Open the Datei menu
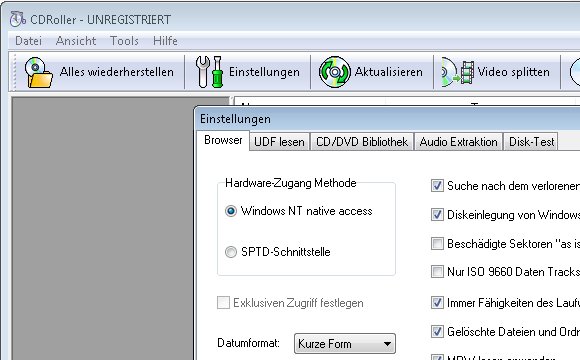Image resolution: width=580 pixels, height=360 pixels. [x=28, y=40]
